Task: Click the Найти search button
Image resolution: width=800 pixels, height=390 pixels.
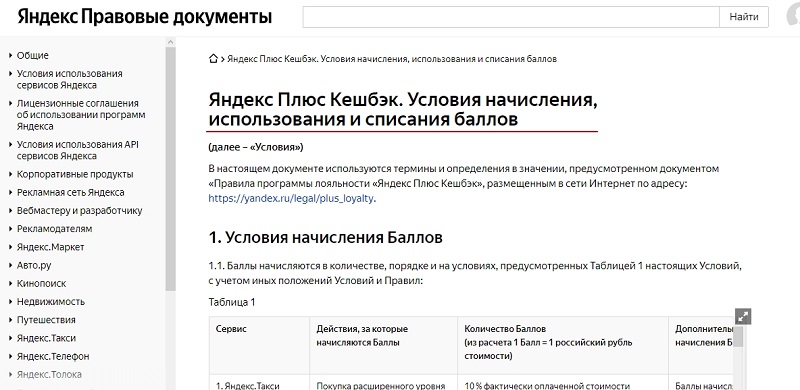Action: [x=743, y=17]
